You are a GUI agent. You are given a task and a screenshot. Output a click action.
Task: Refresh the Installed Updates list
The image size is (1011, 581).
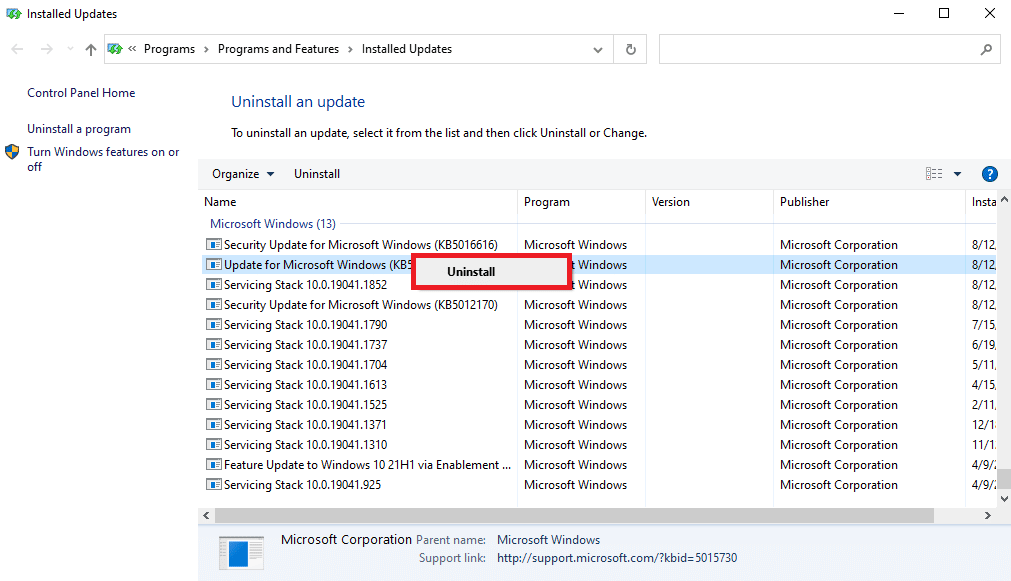(x=630, y=49)
